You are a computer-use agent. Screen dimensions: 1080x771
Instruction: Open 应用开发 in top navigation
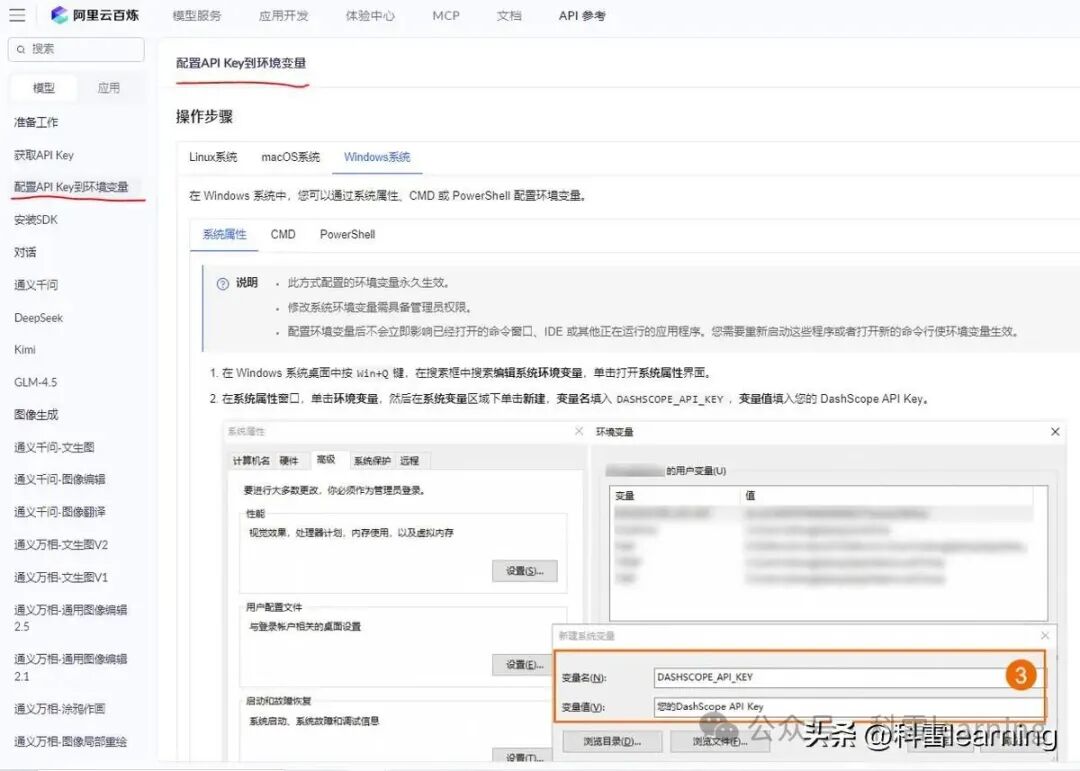coord(284,15)
